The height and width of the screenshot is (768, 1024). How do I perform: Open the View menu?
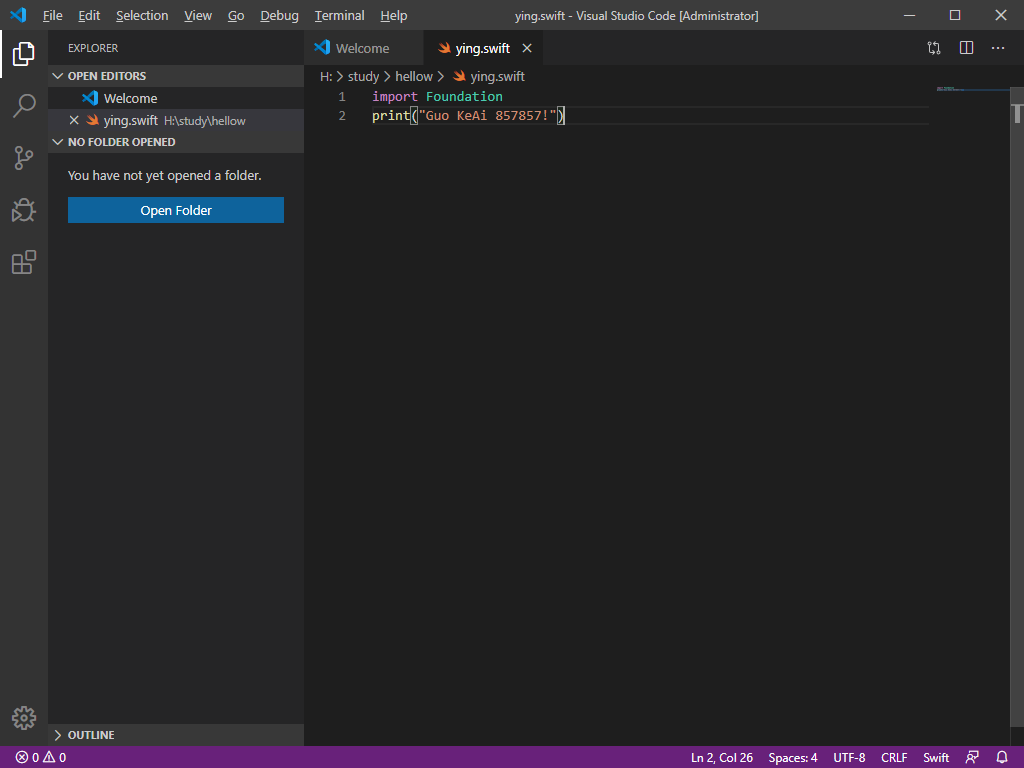[198, 15]
